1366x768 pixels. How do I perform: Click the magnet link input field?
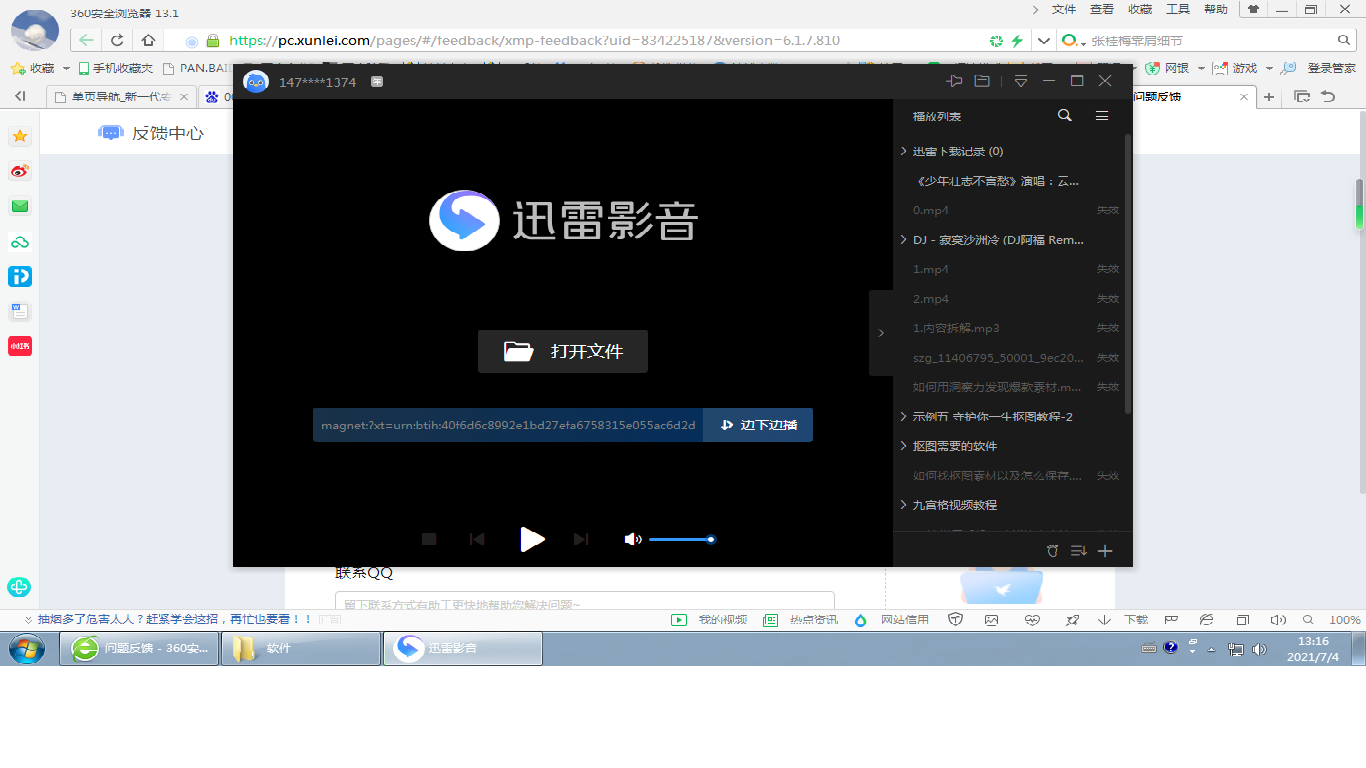pos(508,425)
